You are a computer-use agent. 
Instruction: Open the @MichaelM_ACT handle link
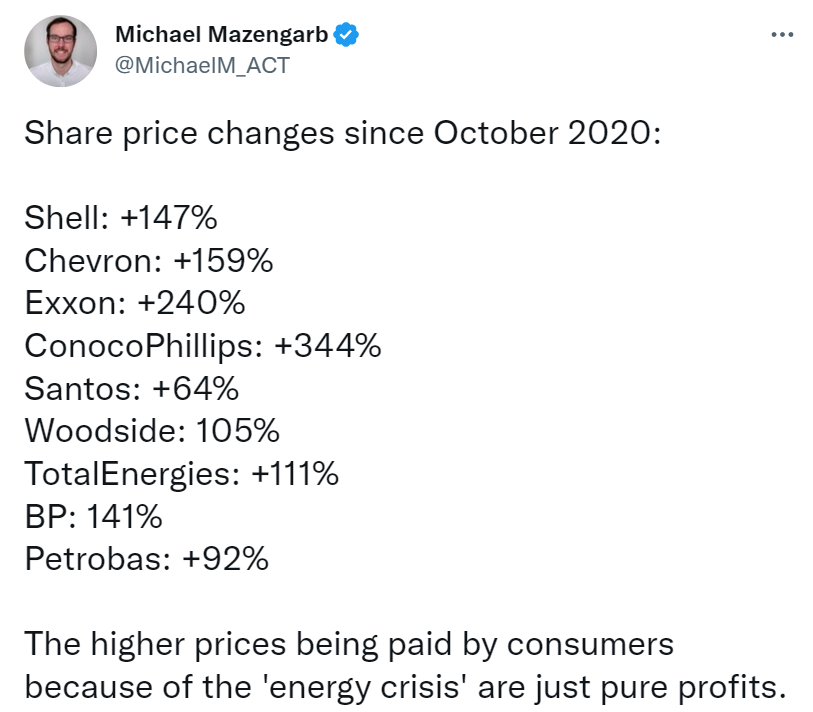pyautogui.click(x=202, y=66)
